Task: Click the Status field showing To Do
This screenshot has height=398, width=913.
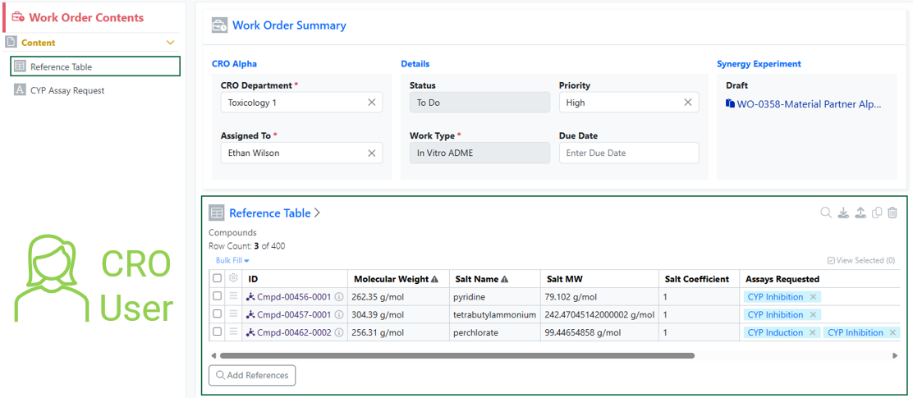Action: tap(480, 102)
